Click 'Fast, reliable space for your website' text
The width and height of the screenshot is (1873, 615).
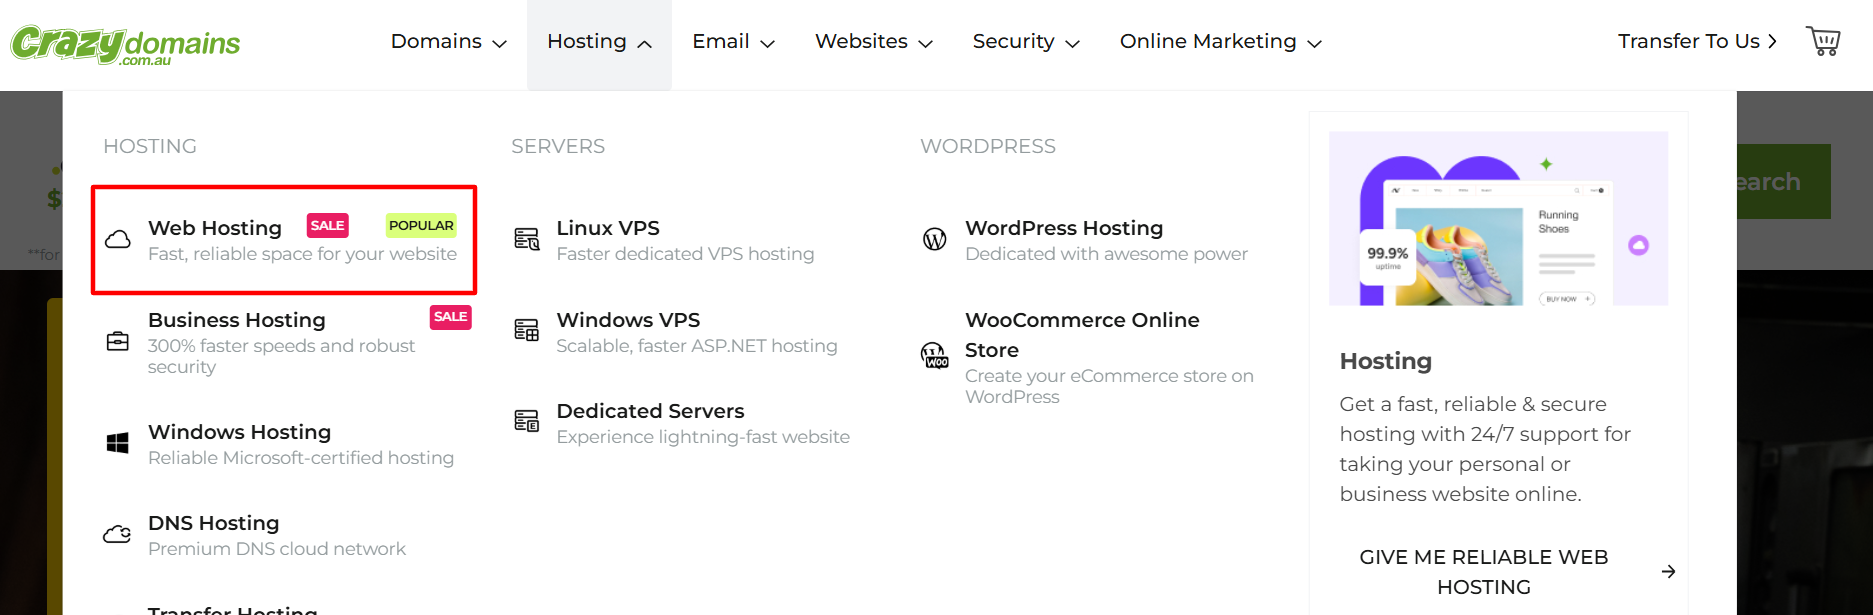[x=302, y=254]
